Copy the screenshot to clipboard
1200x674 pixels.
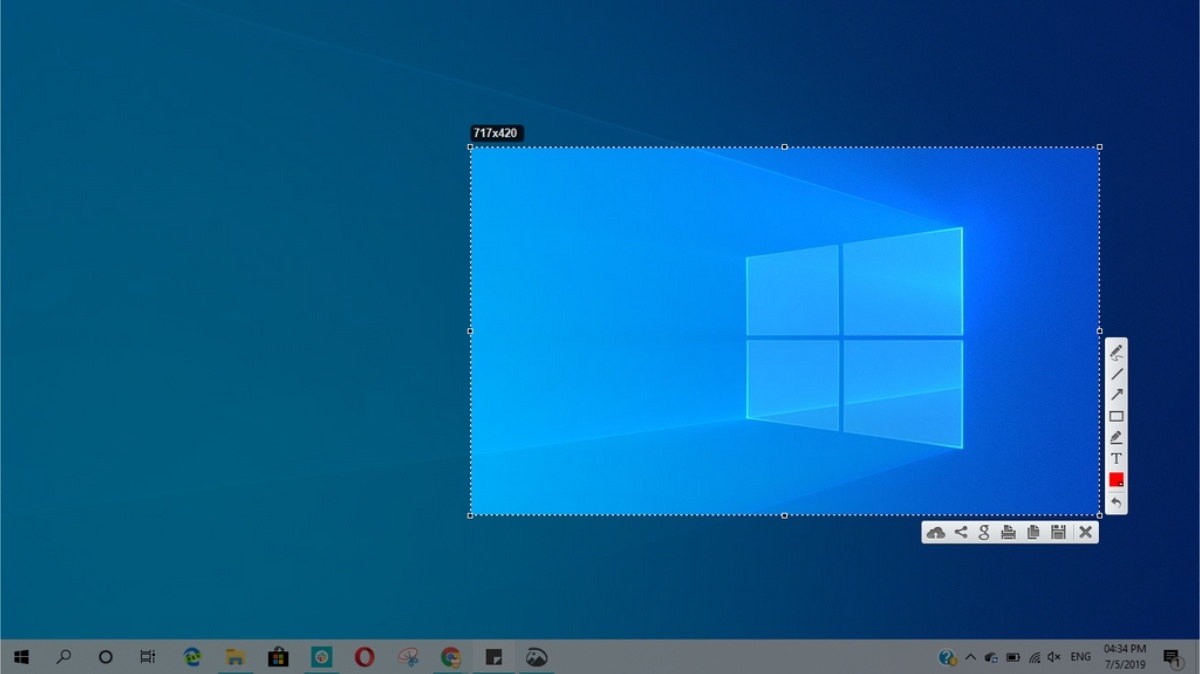[x=1033, y=533]
